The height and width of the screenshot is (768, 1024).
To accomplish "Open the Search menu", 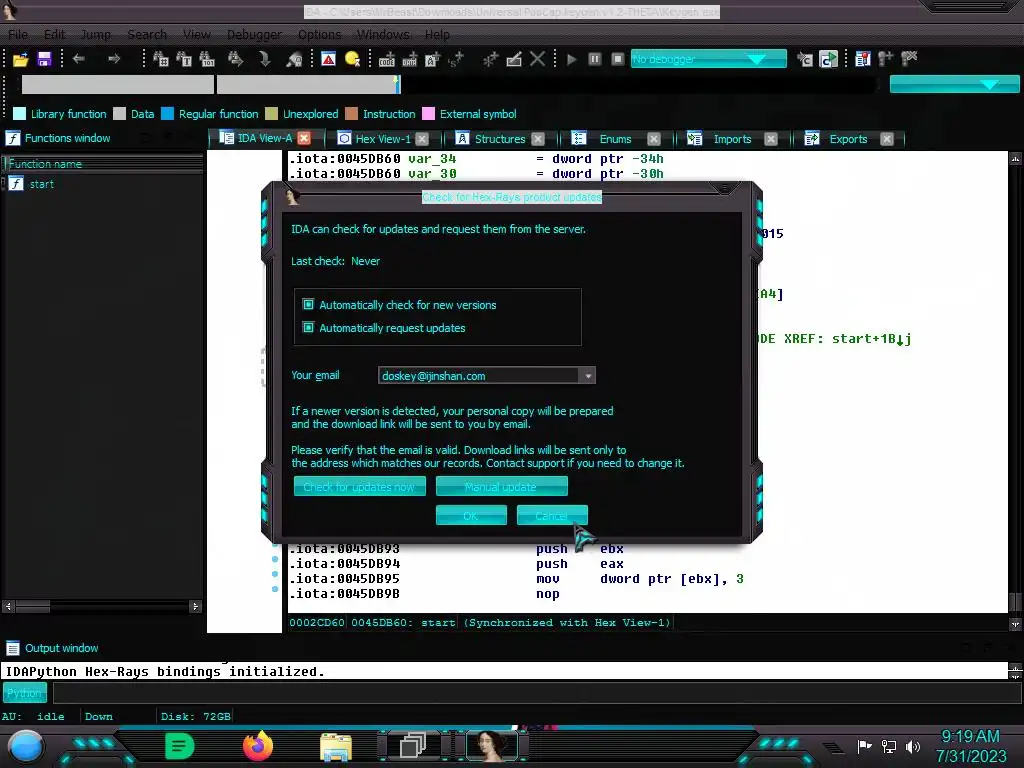I will click(147, 35).
